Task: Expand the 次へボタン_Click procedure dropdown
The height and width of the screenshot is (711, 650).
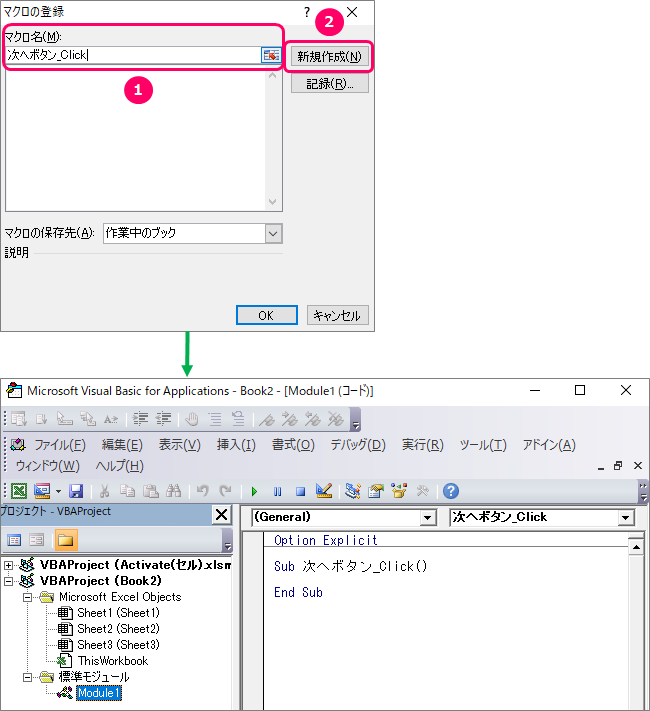Action: 626,518
